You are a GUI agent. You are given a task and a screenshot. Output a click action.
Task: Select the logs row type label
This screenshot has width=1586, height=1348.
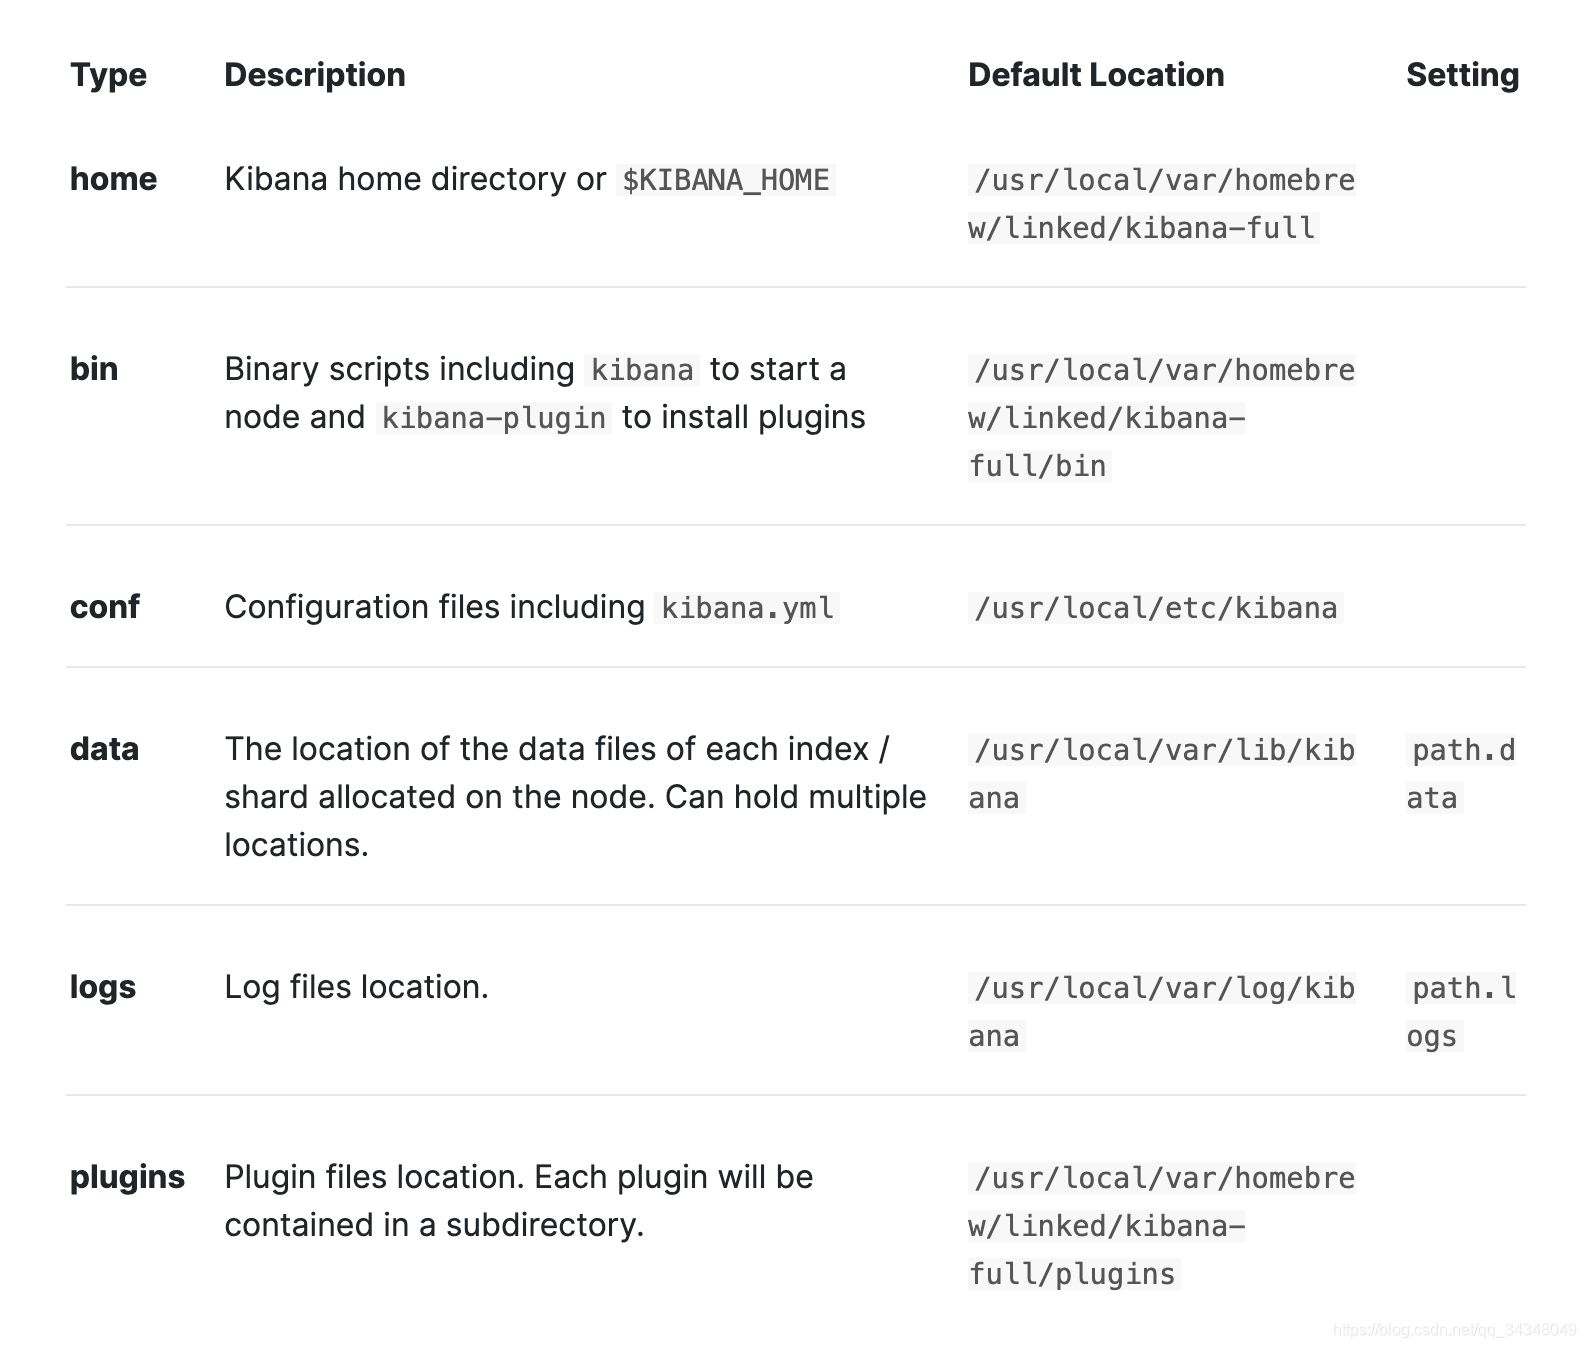point(103,987)
